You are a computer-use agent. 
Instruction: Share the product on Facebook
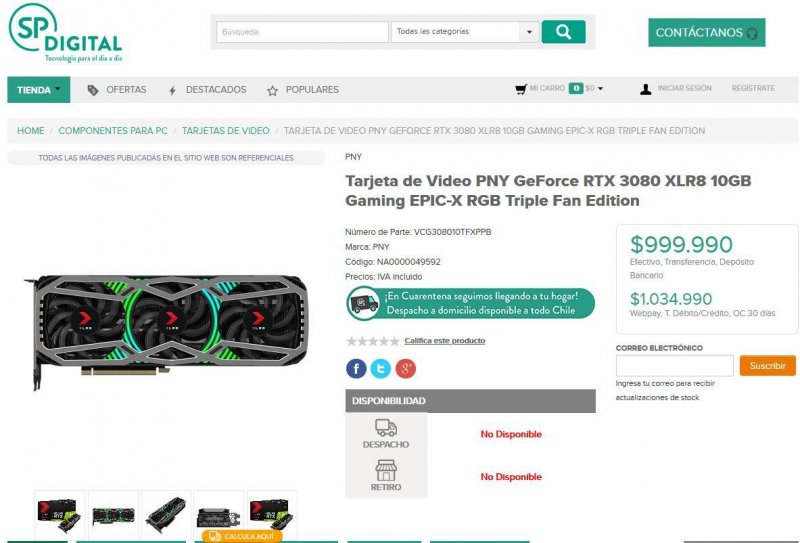(x=356, y=368)
